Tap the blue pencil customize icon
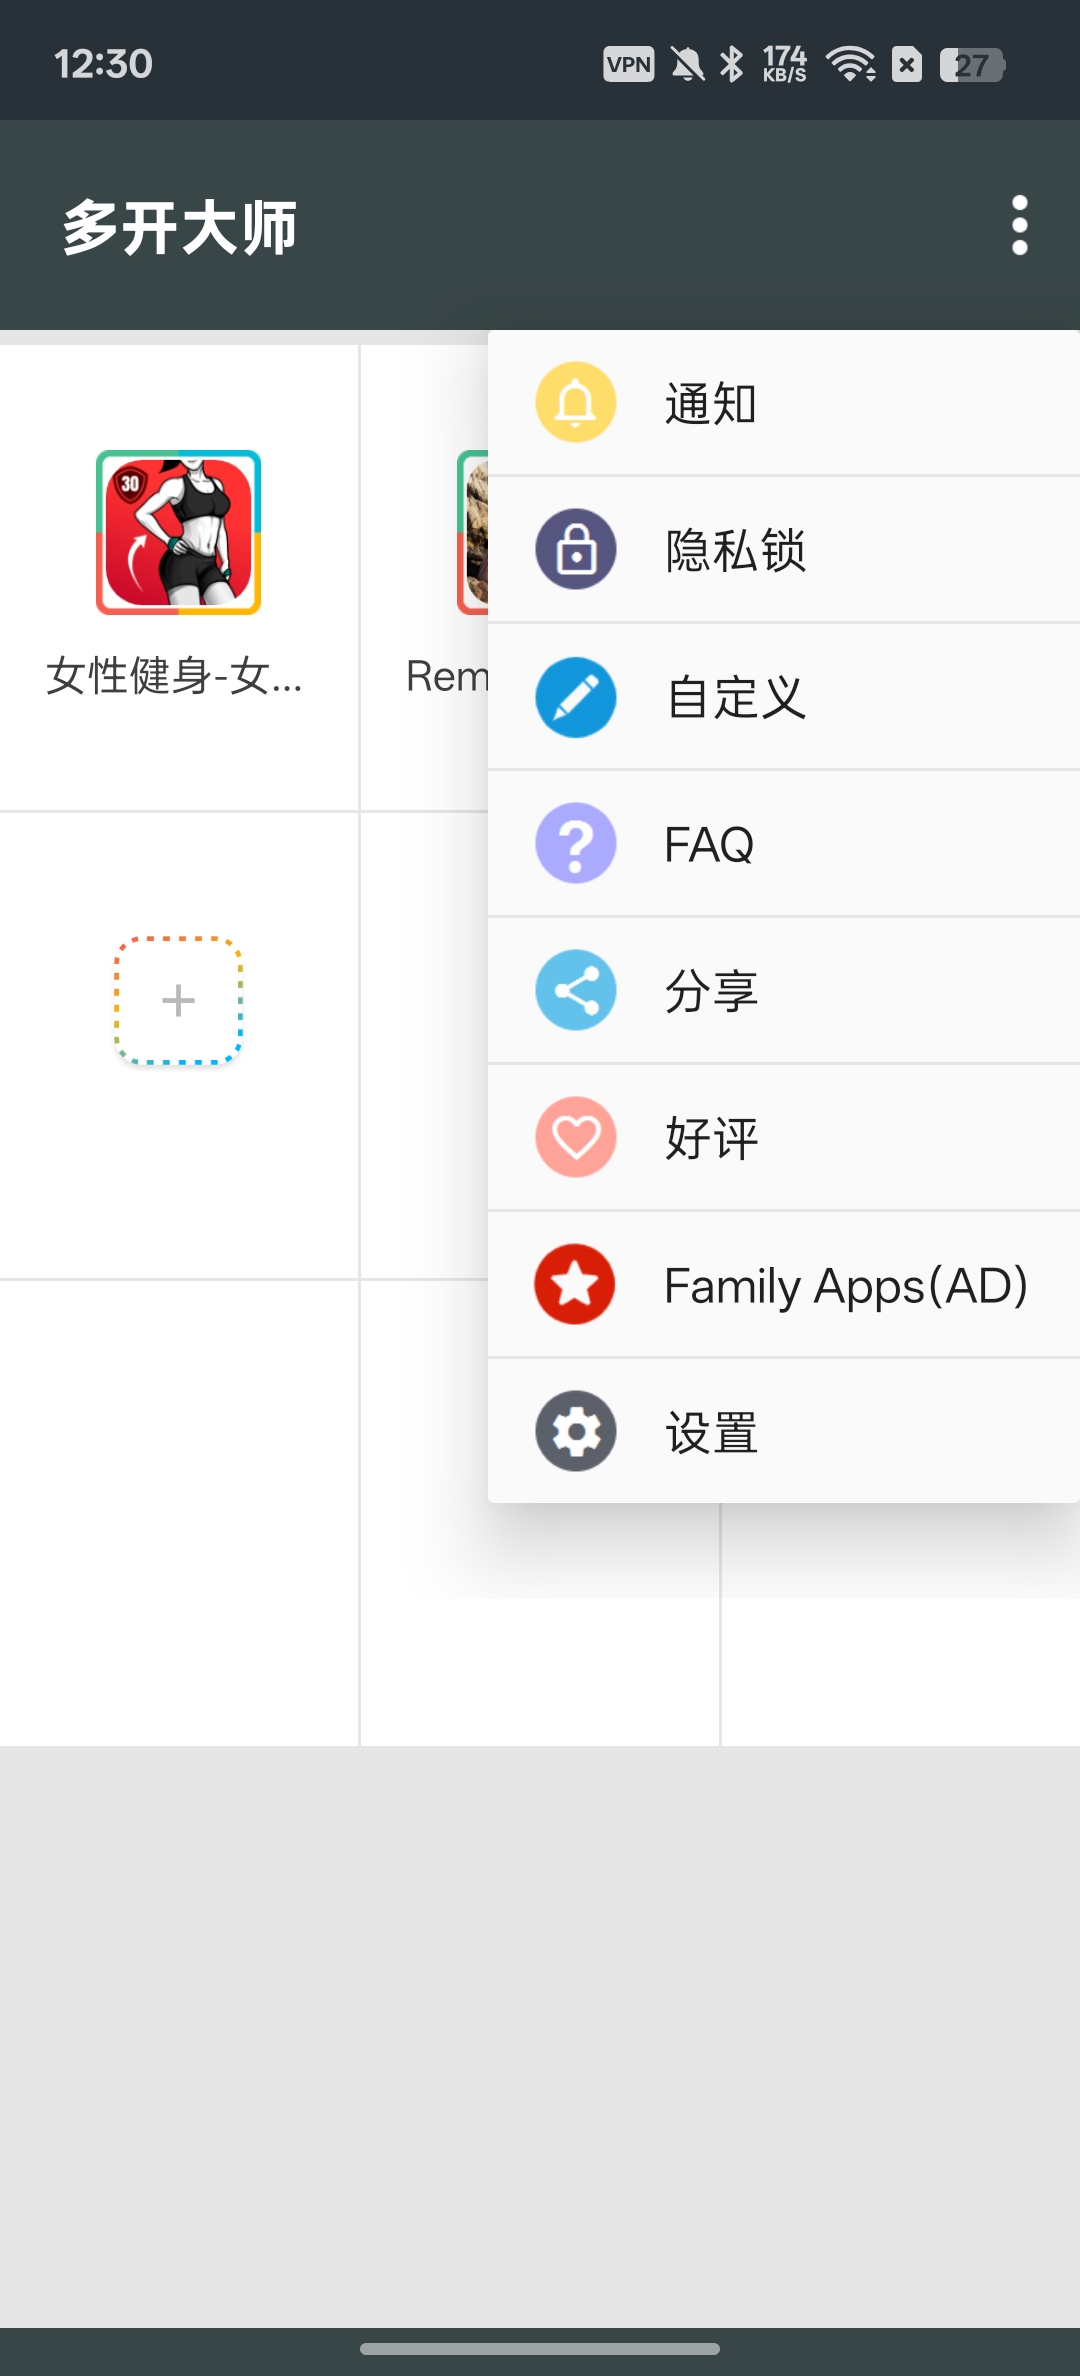Viewport: 1080px width, 2376px height. tap(576, 697)
